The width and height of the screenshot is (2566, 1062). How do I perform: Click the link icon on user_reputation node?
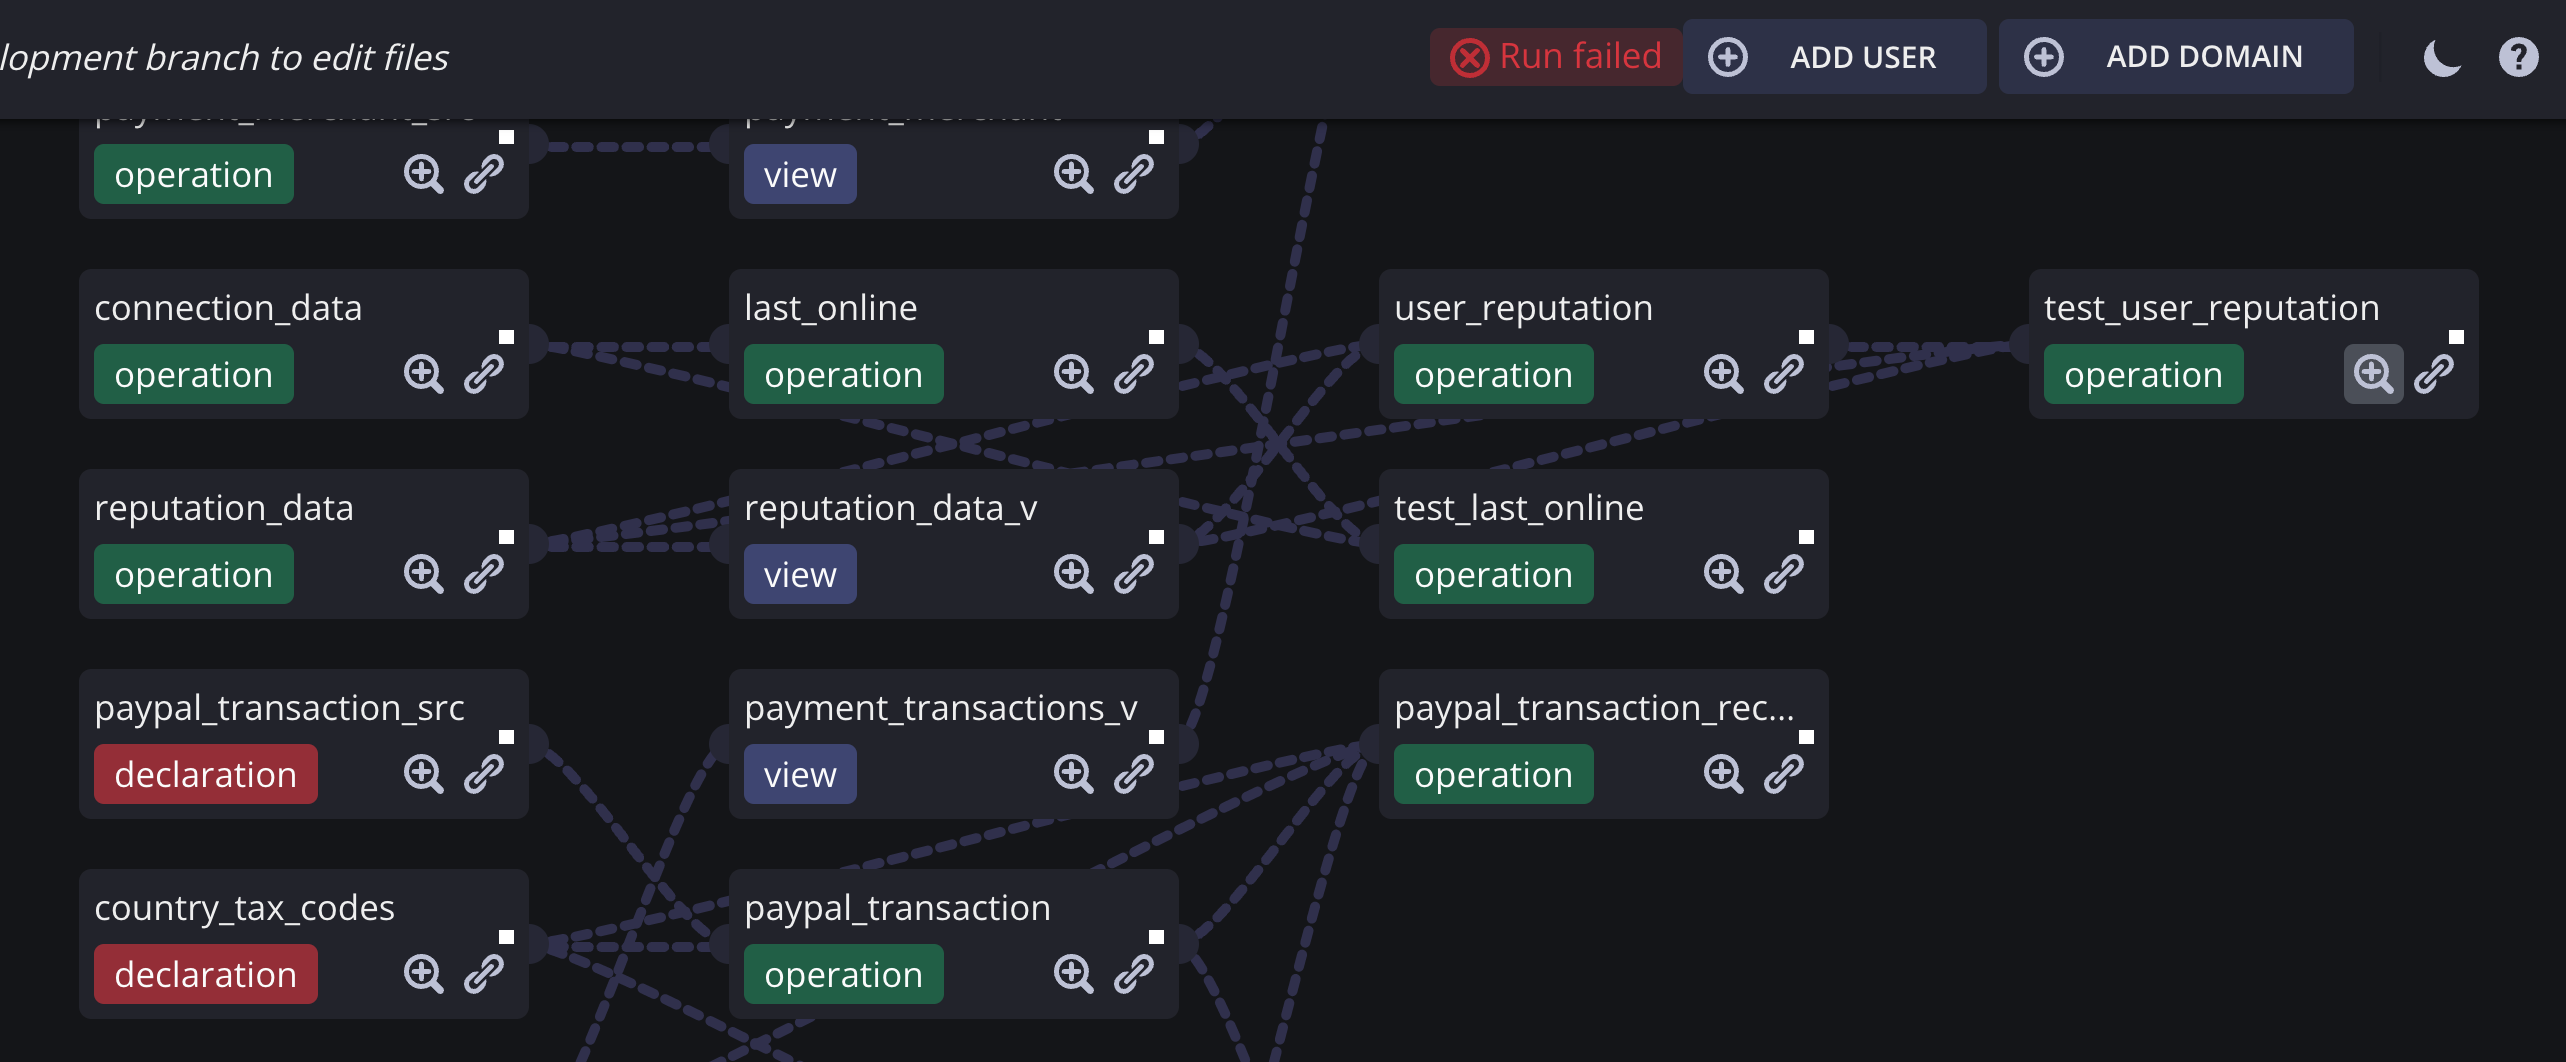(1783, 374)
